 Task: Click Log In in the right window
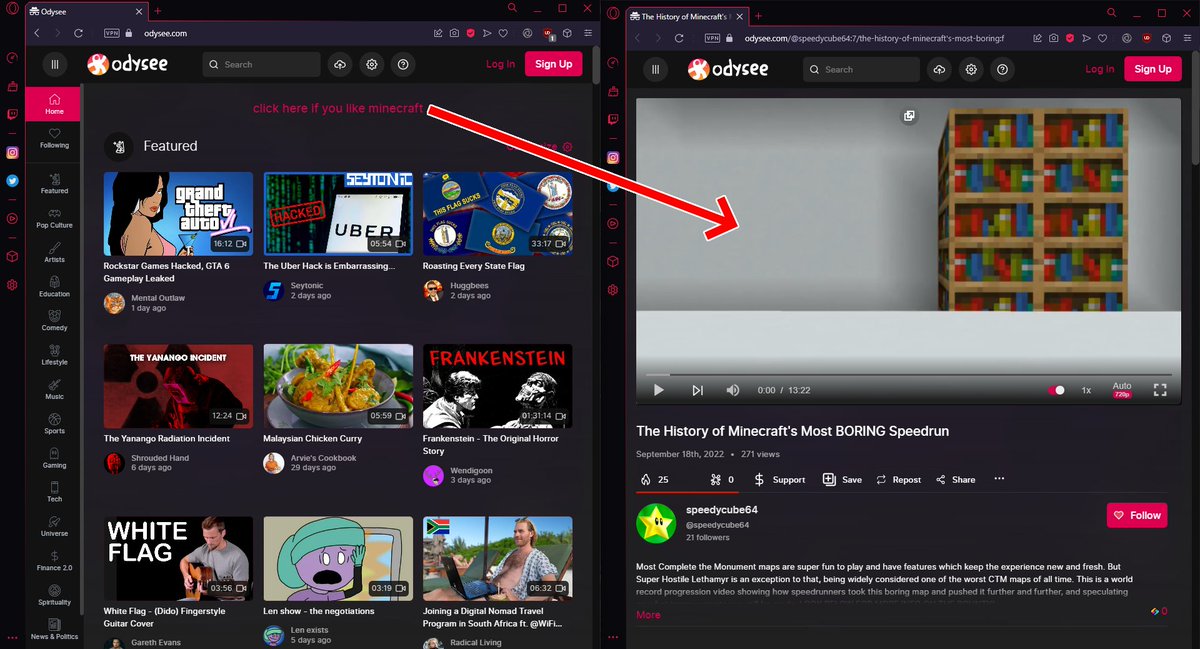1099,69
